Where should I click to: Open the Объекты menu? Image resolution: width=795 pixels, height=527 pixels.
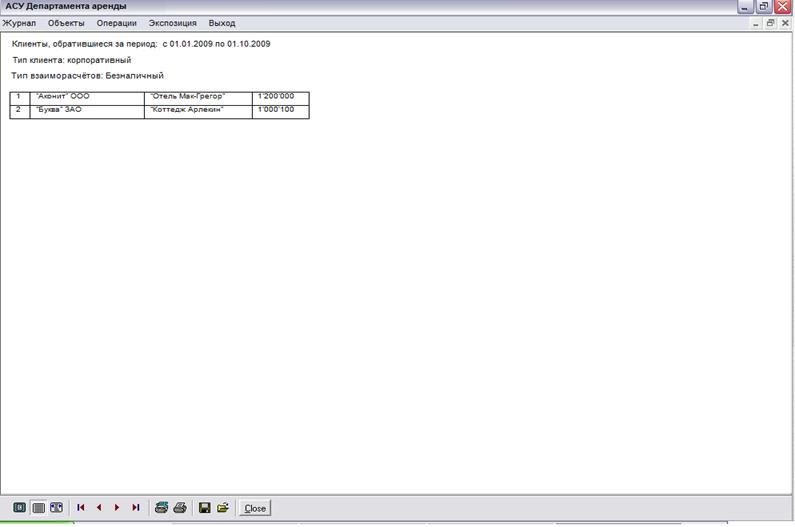point(66,23)
